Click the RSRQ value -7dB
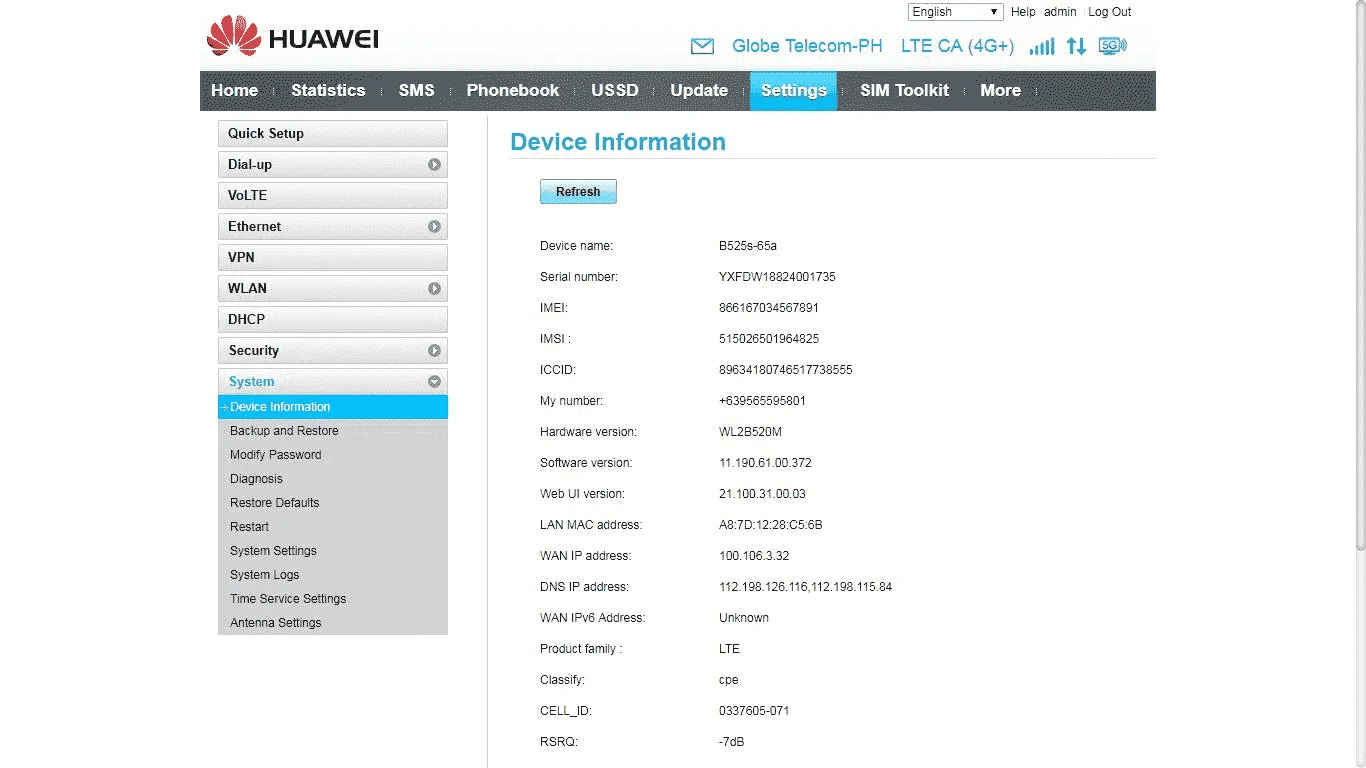 point(731,742)
